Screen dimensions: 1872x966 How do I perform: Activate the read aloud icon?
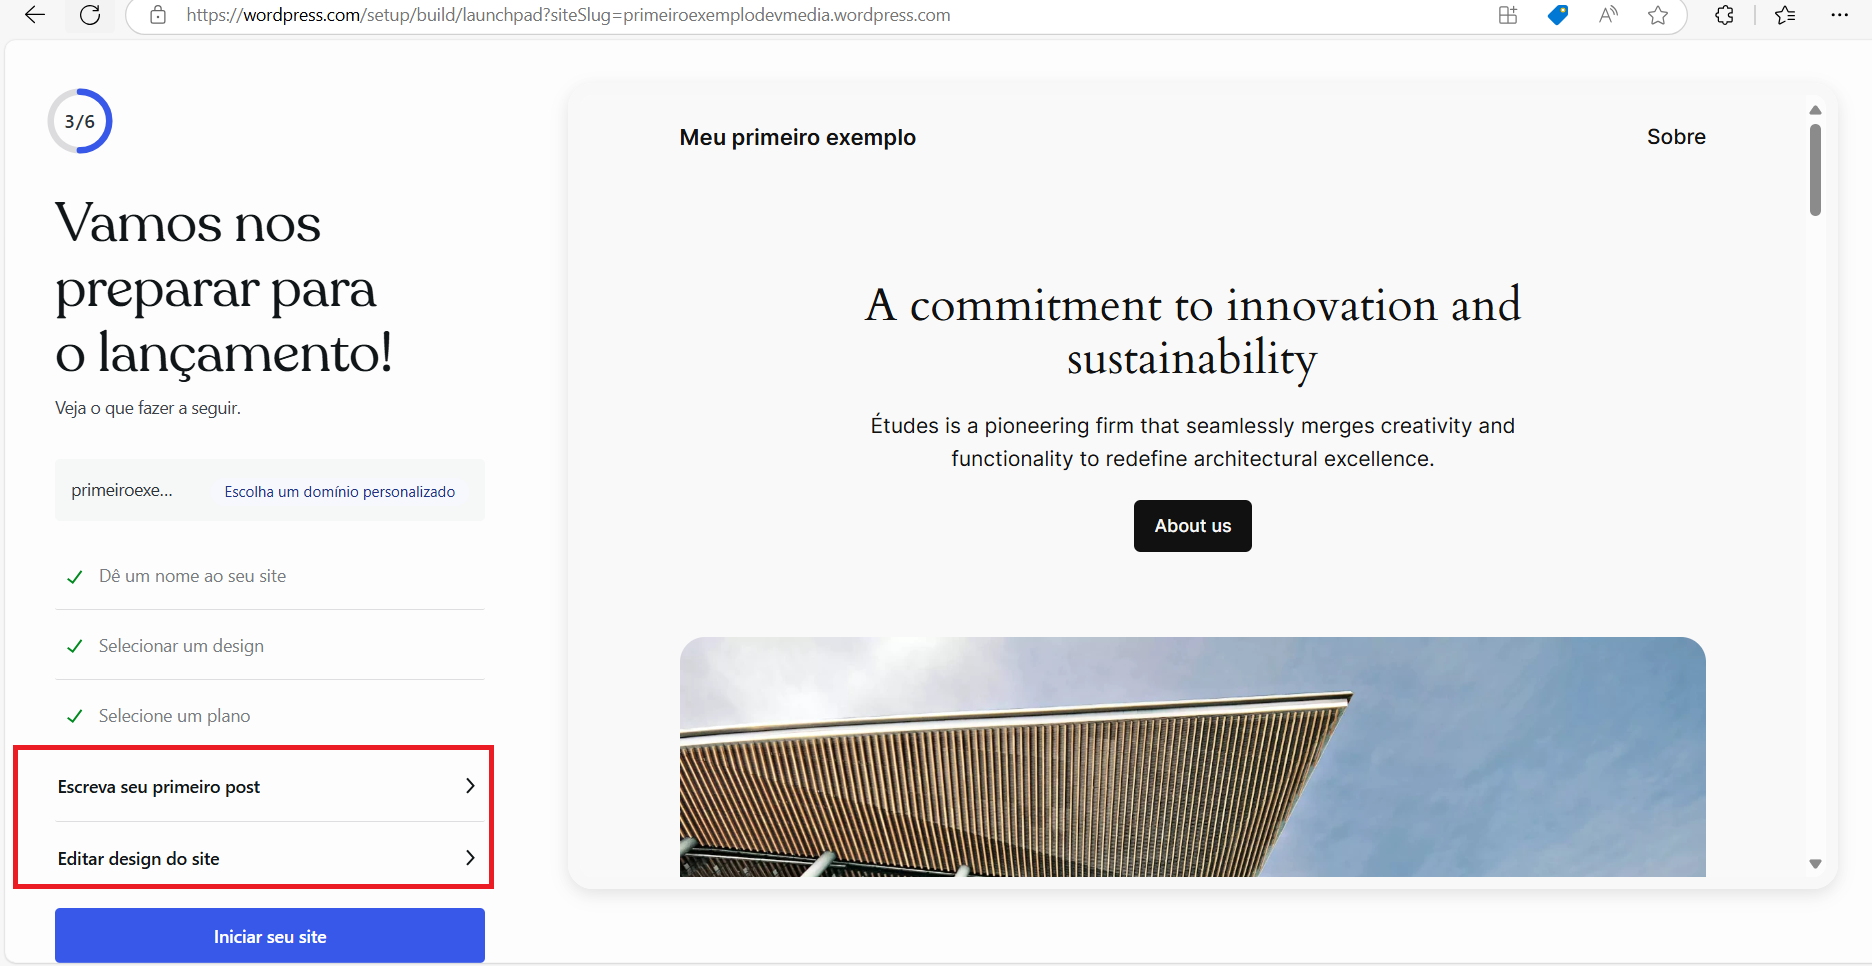(x=1608, y=15)
